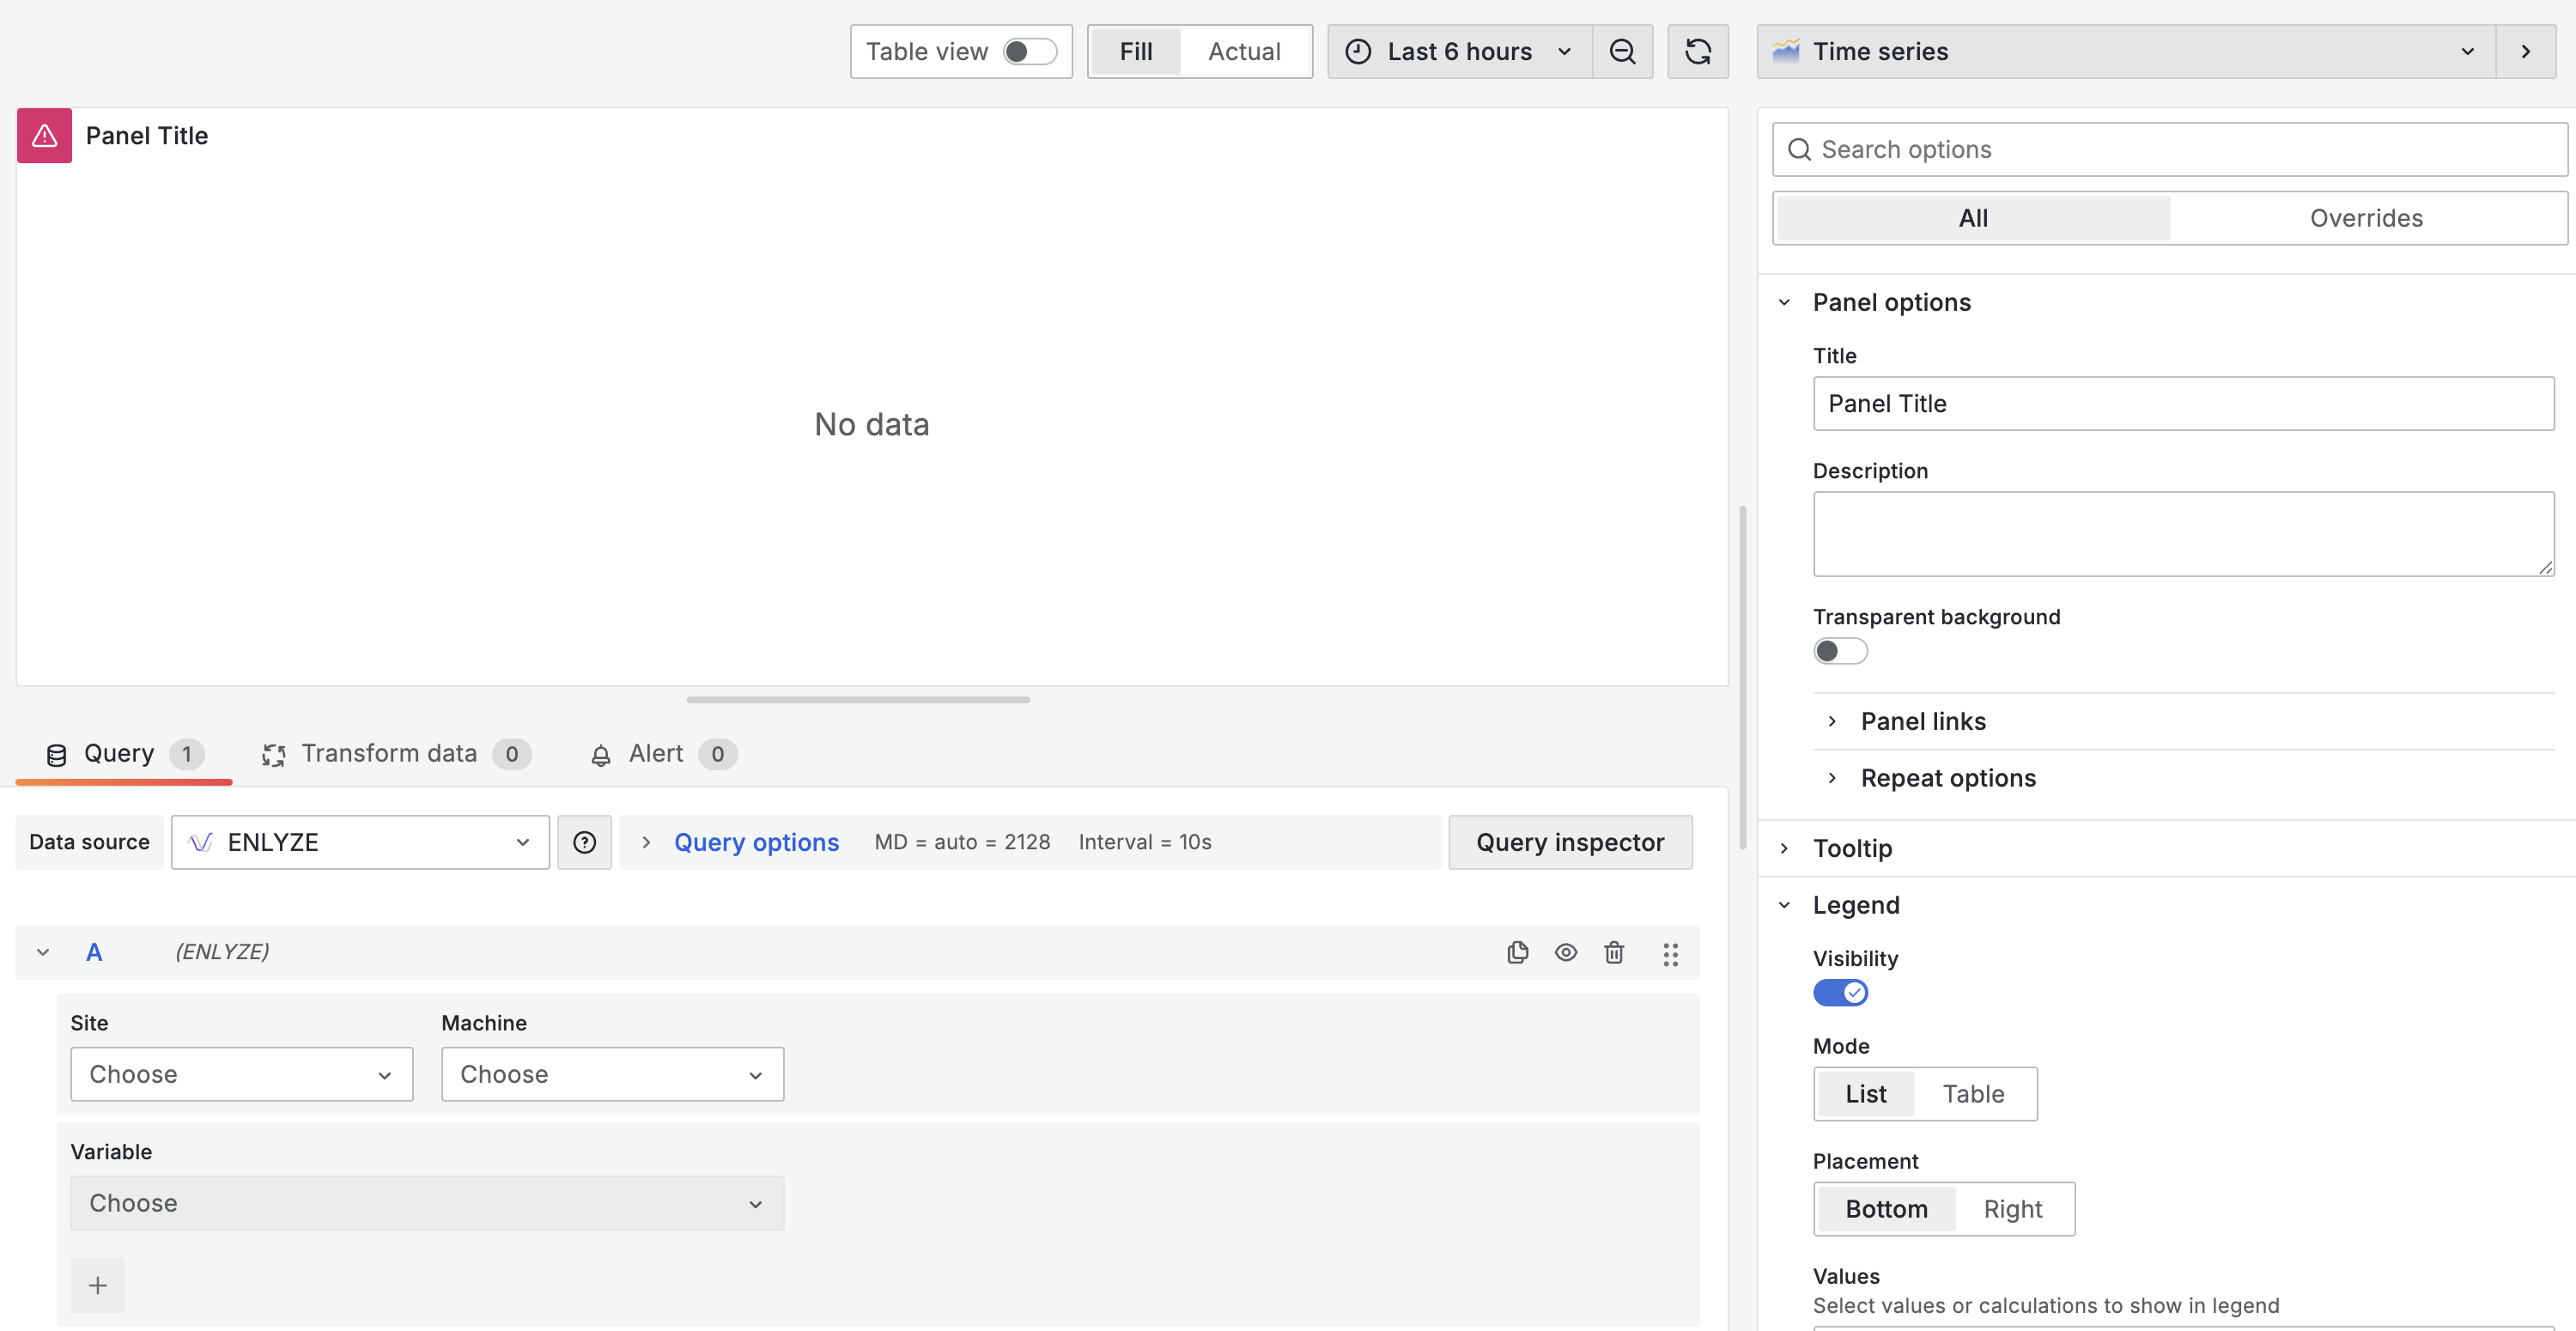Open the data source help icon

(x=584, y=843)
